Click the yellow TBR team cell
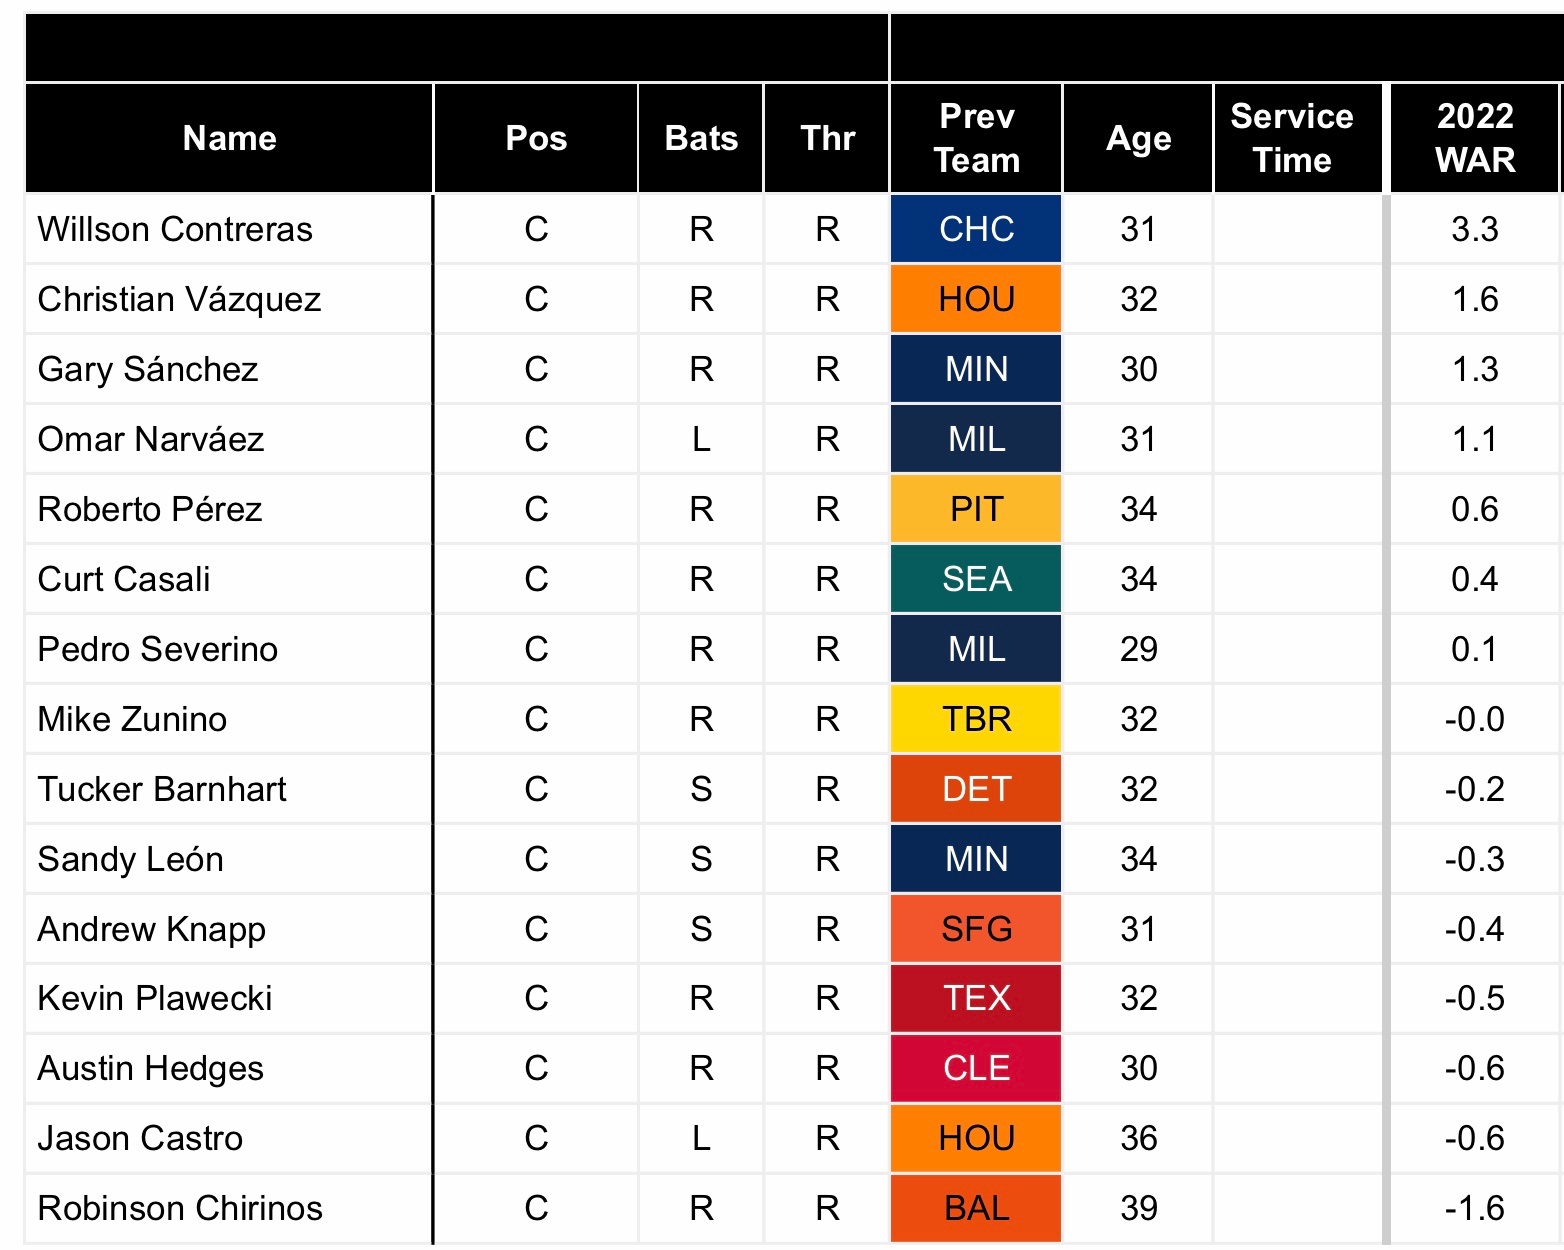This screenshot has width=1564, height=1250. click(x=976, y=719)
